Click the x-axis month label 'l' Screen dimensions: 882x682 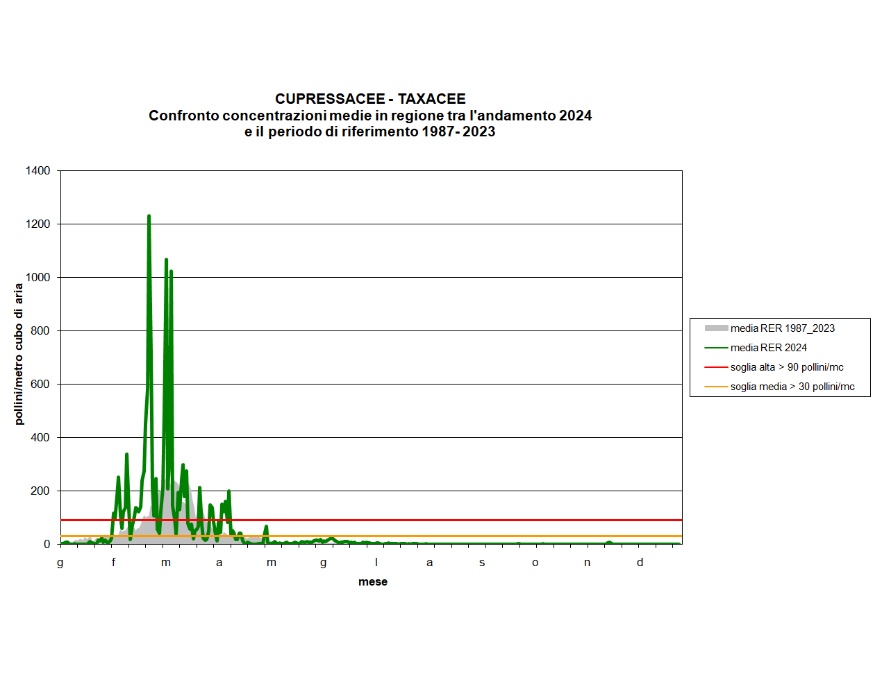376,562
